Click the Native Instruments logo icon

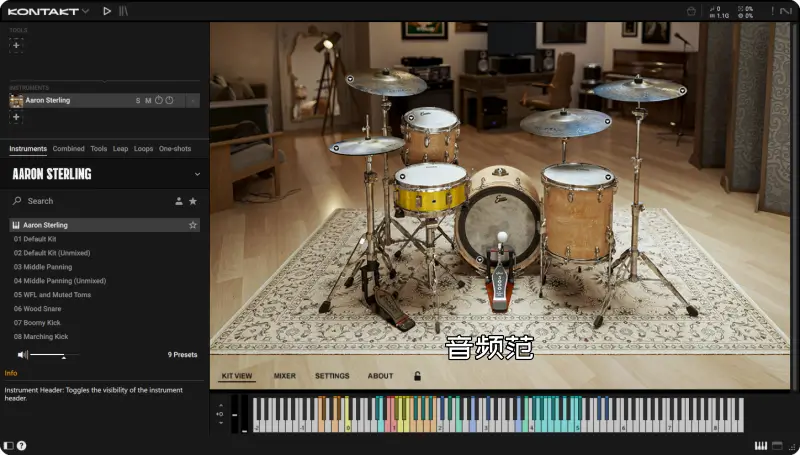point(787,11)
